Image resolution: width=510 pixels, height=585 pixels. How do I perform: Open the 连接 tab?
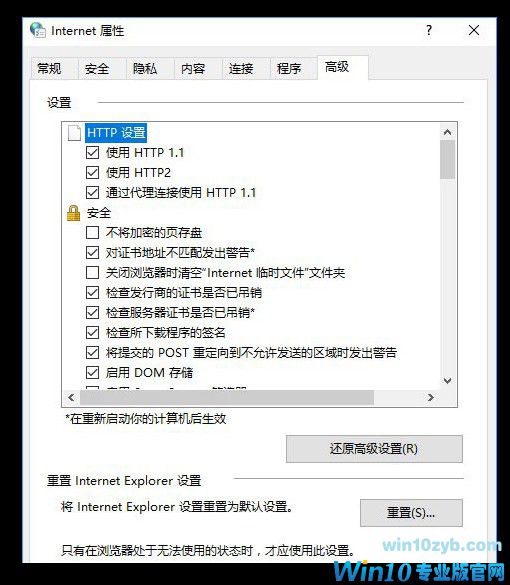[241, 69]
